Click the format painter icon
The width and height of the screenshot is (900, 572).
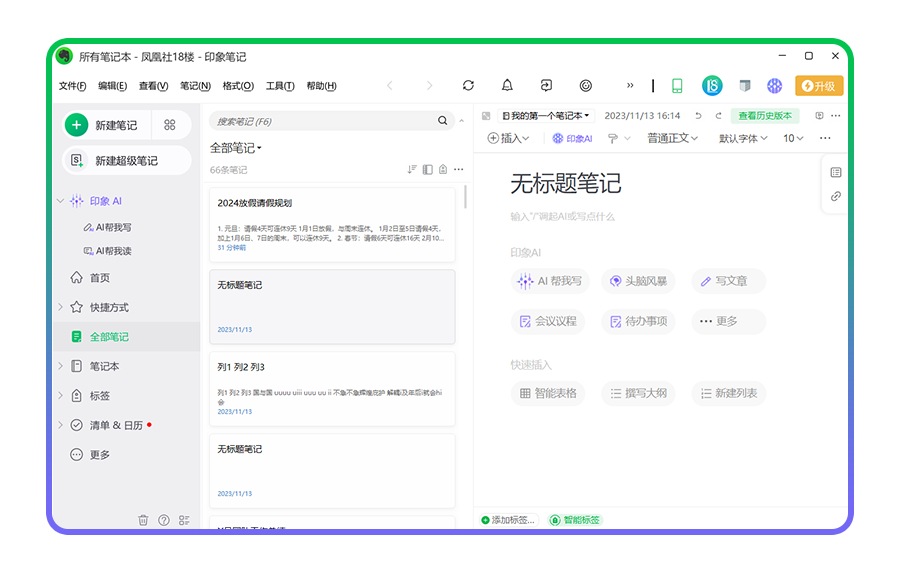[x=613, y=138]
